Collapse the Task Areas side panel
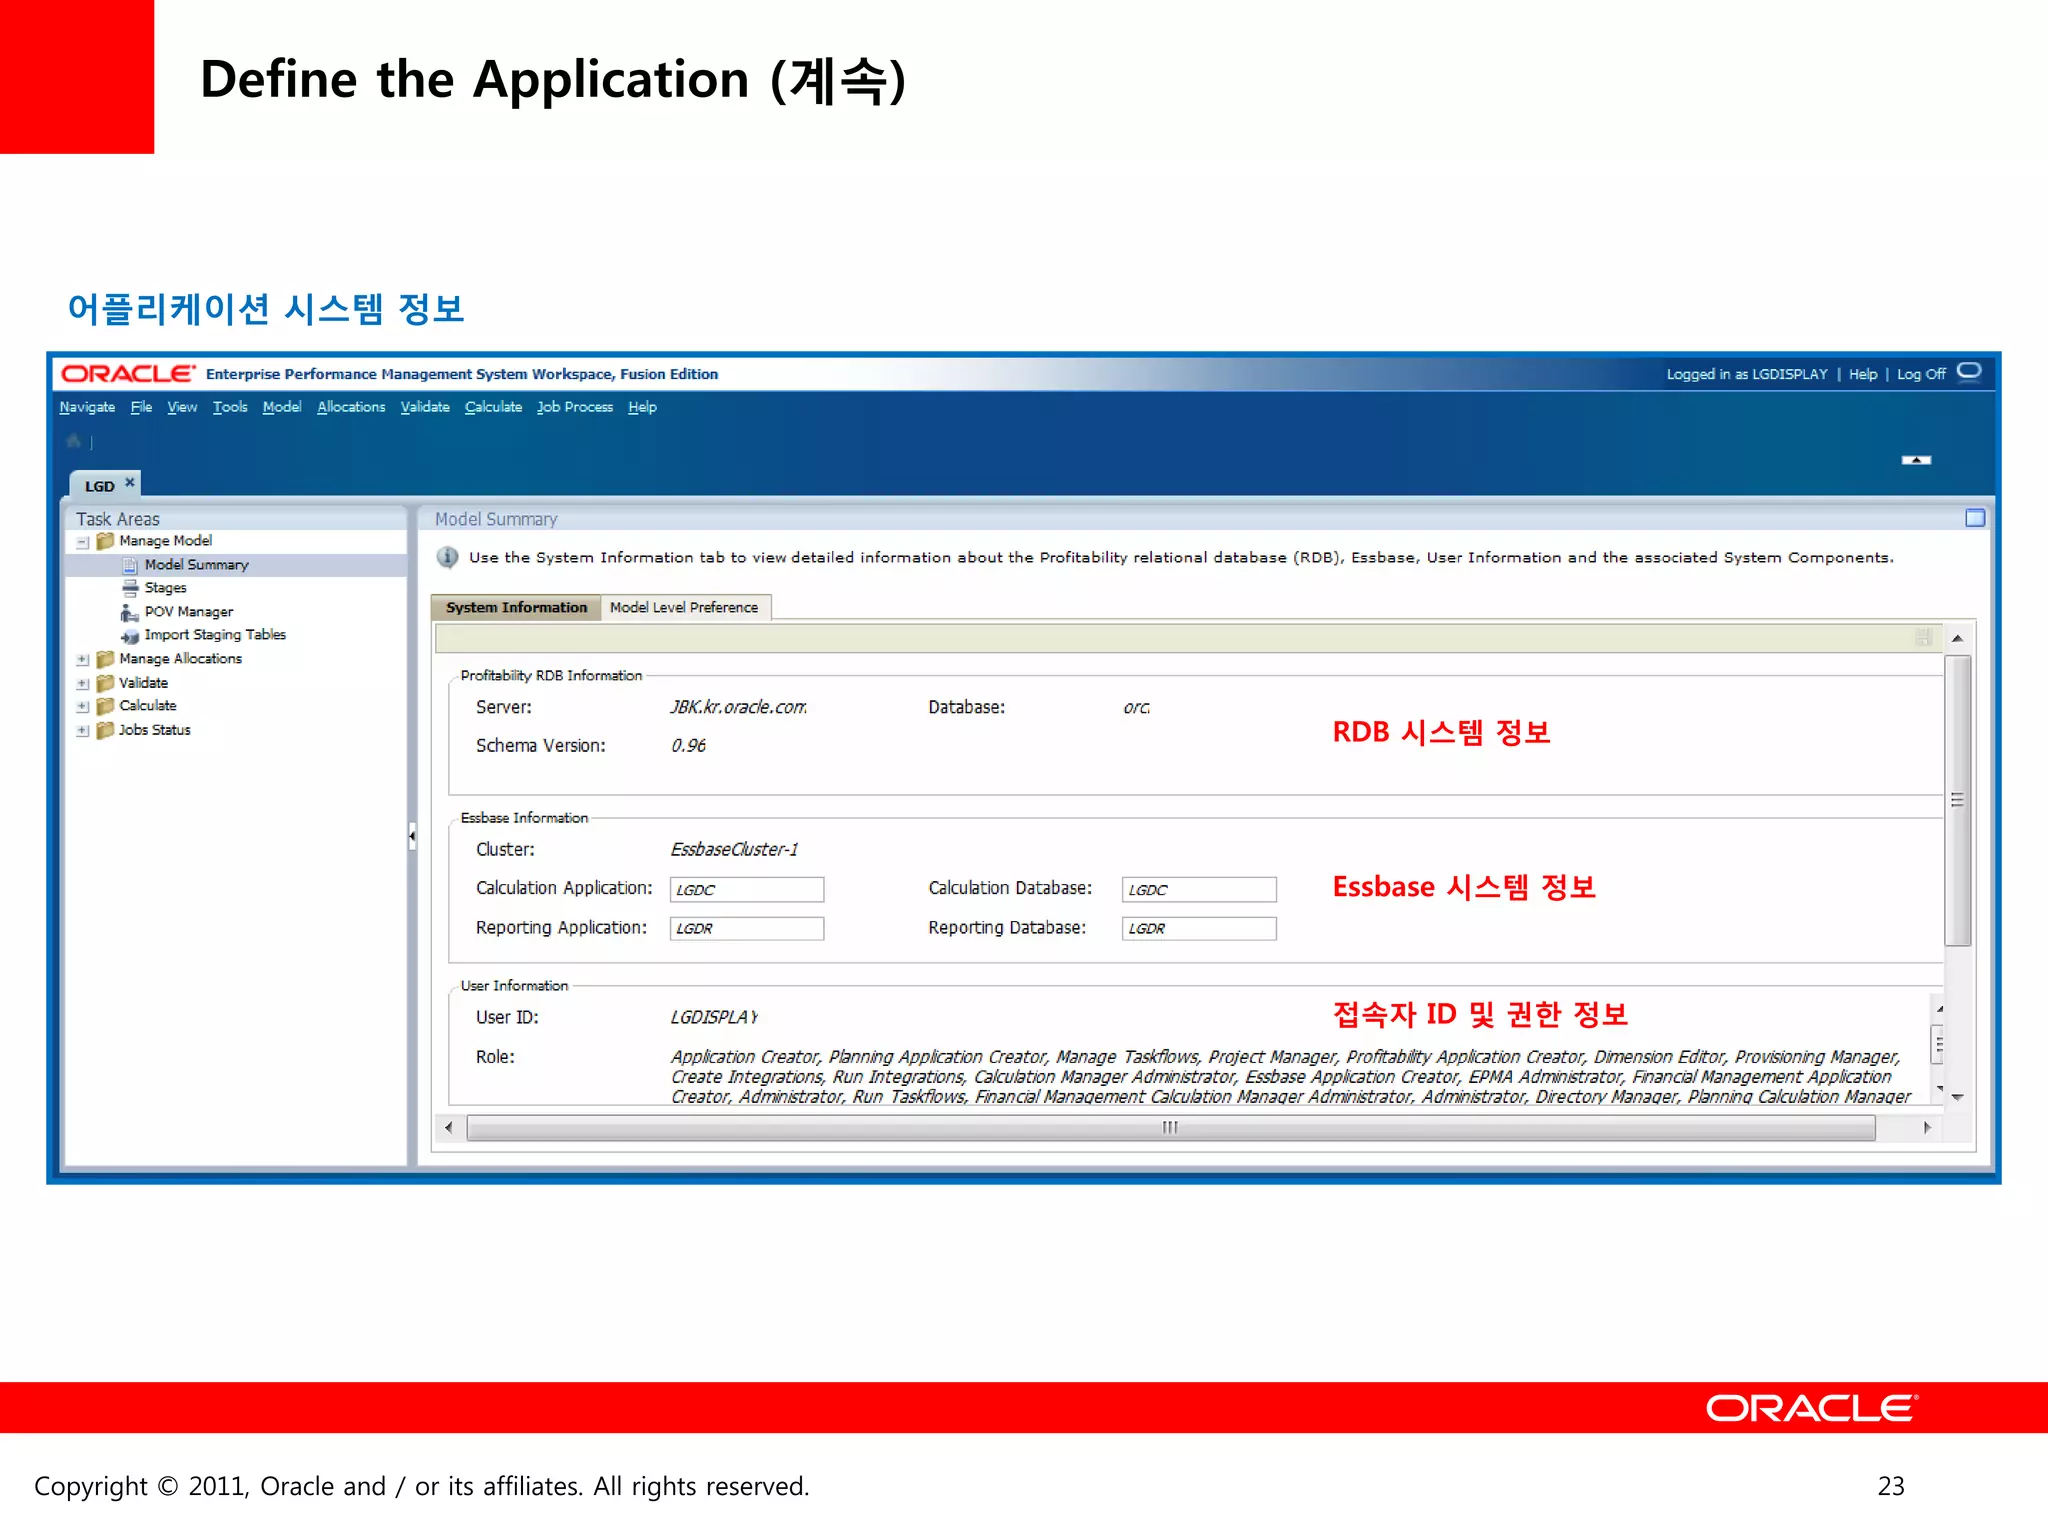The image size is (2048, 1536). (x=412, y=835)
